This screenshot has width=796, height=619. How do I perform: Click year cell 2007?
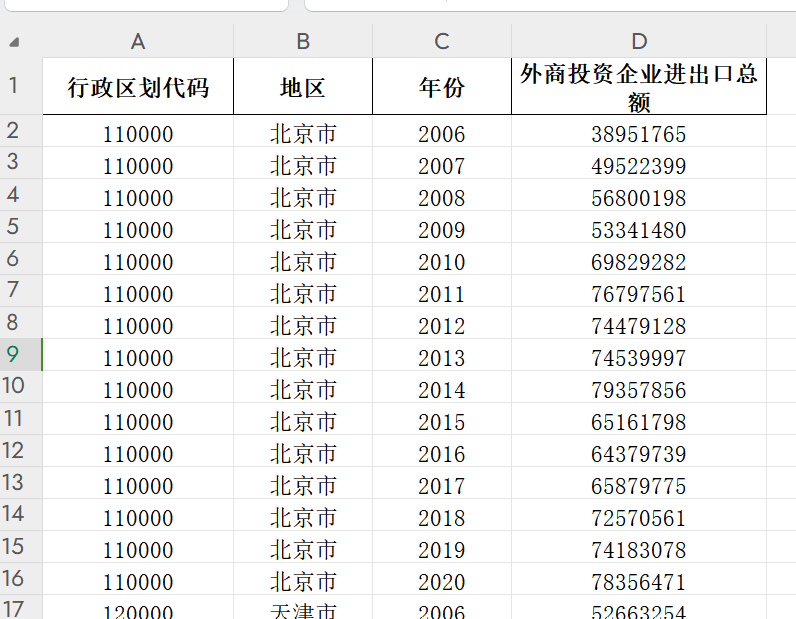coord(442,163)
